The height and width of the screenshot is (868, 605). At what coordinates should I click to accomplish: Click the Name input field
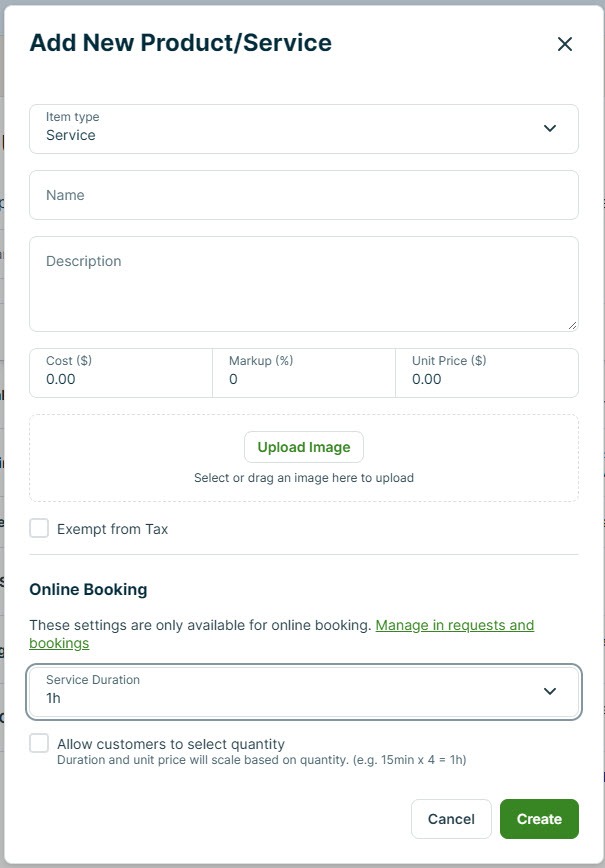(x=304, y=195)
